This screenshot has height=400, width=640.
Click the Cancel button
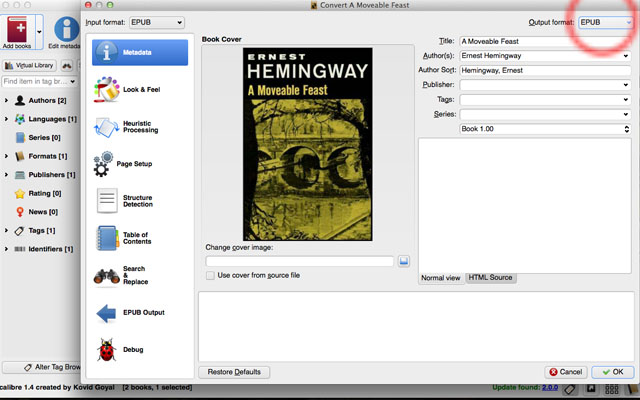pos(566,372)
